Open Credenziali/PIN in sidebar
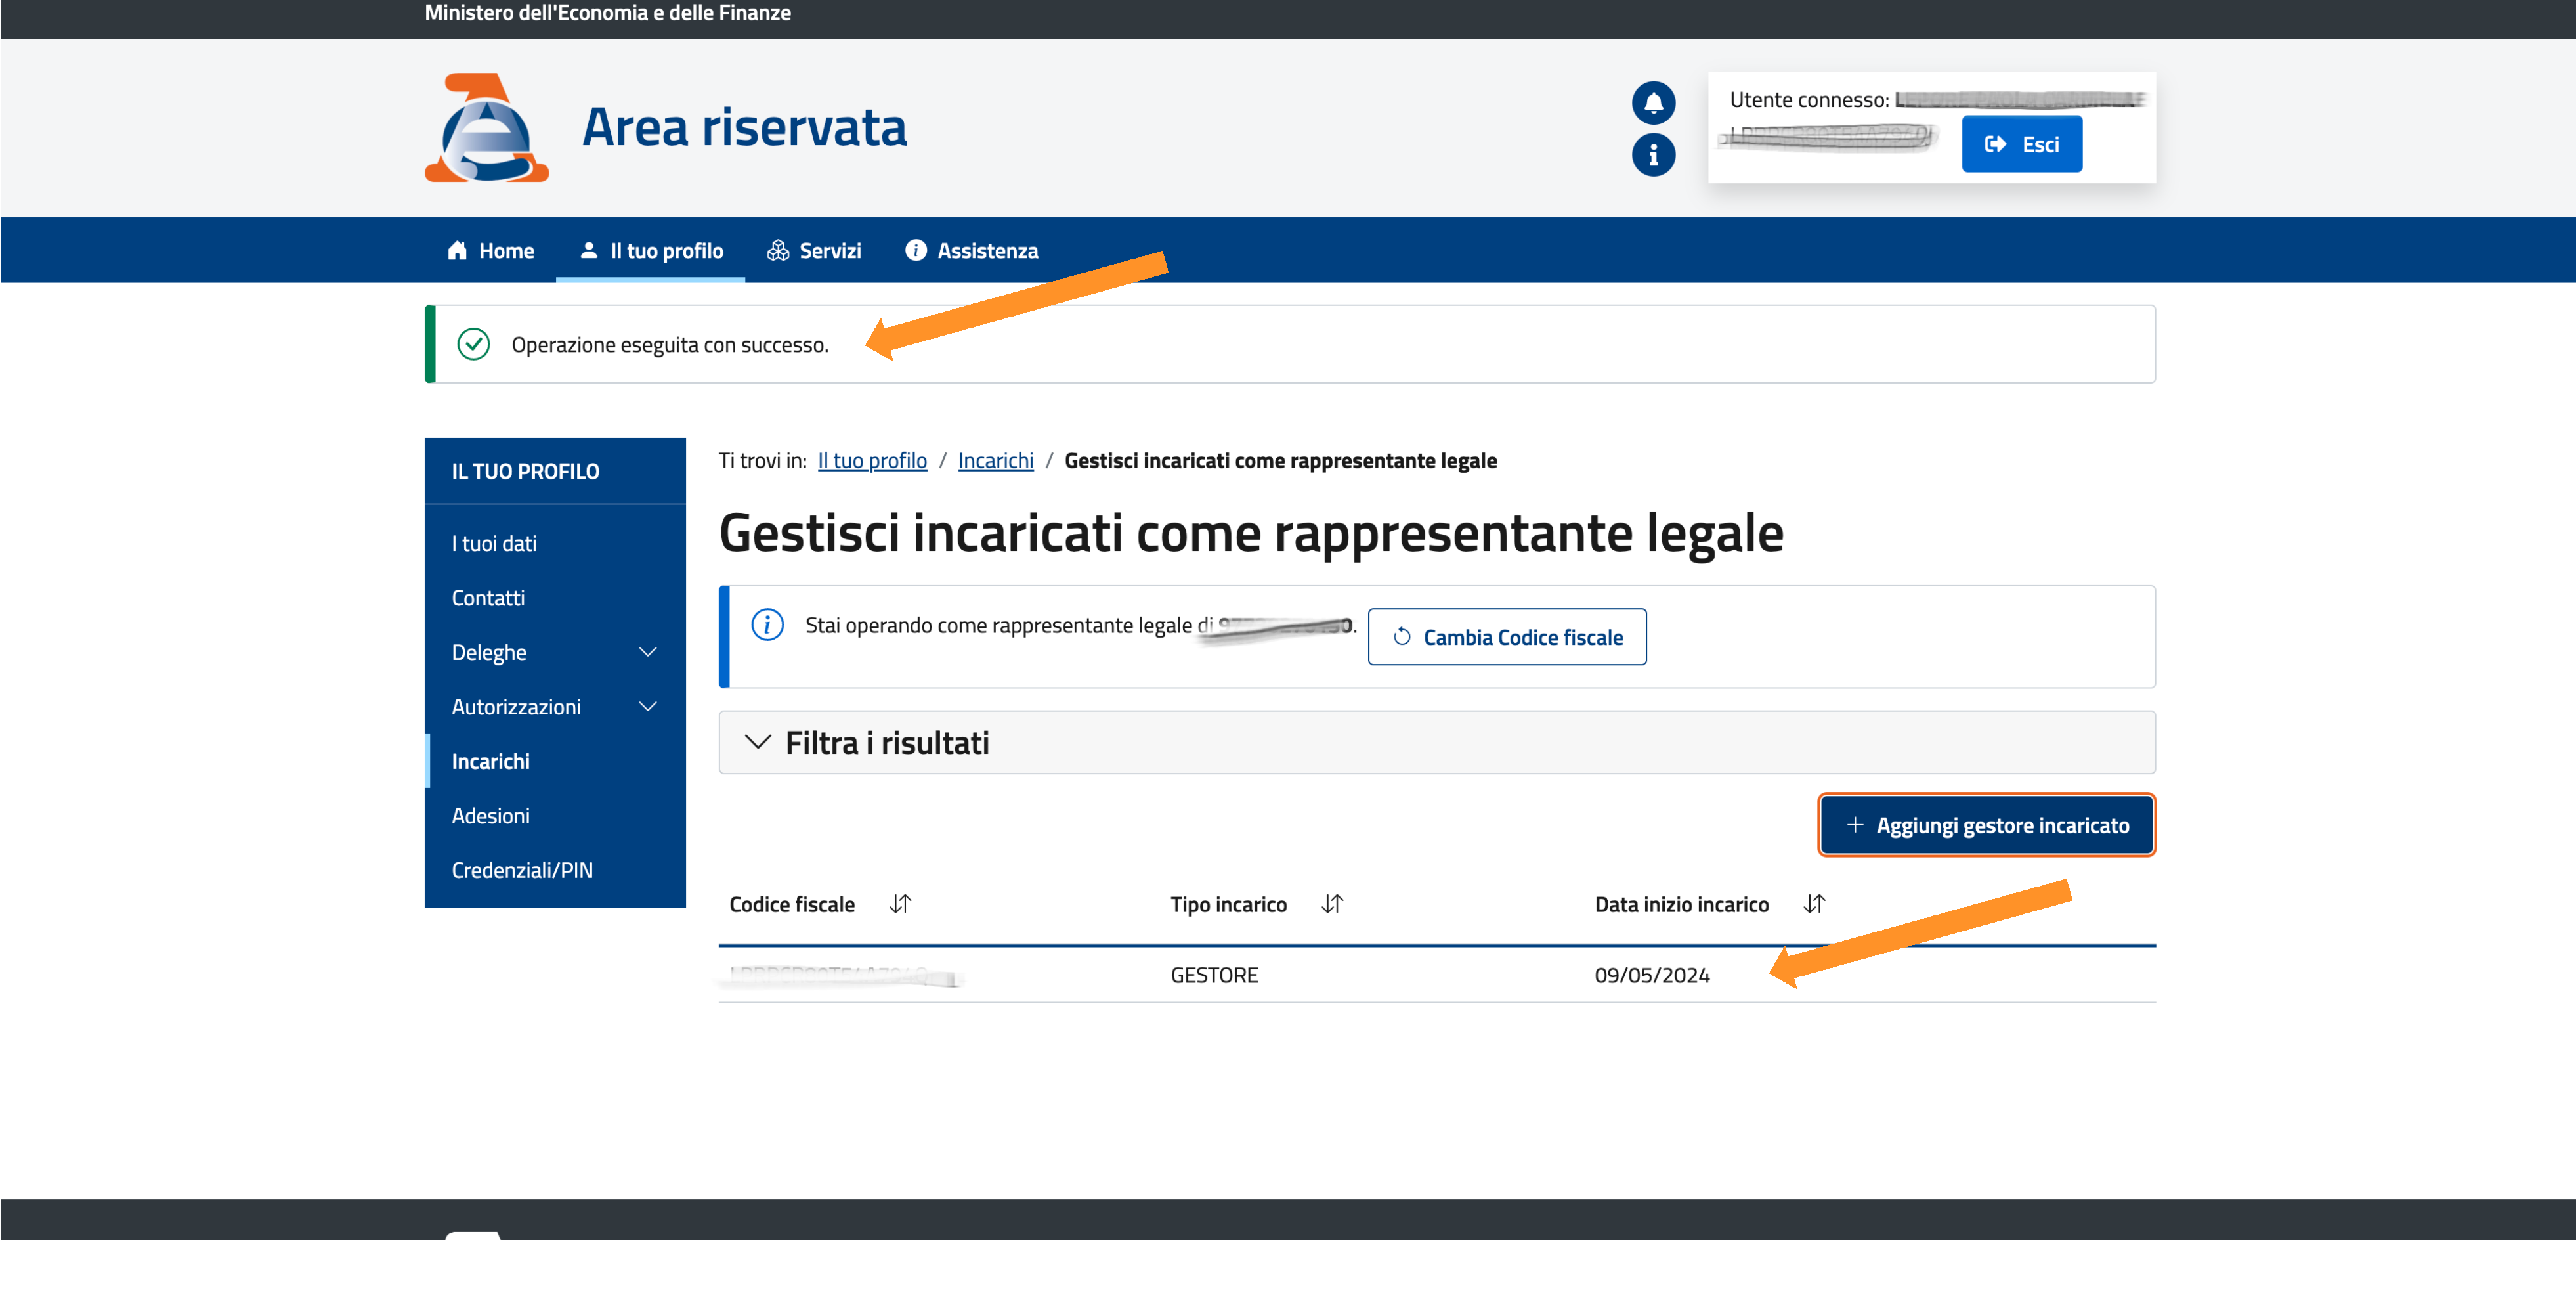Screen dimensions: 2576x1316 pos(522,870)
